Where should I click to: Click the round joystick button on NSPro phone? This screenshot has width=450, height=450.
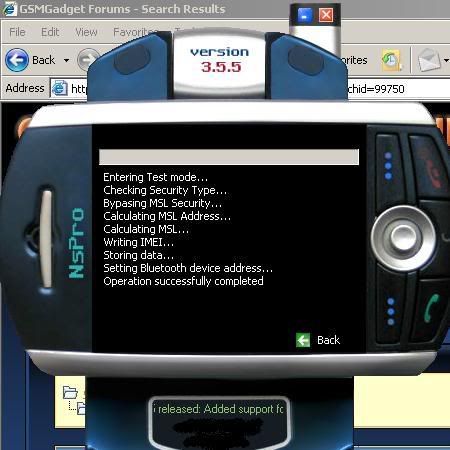(403, 237)
